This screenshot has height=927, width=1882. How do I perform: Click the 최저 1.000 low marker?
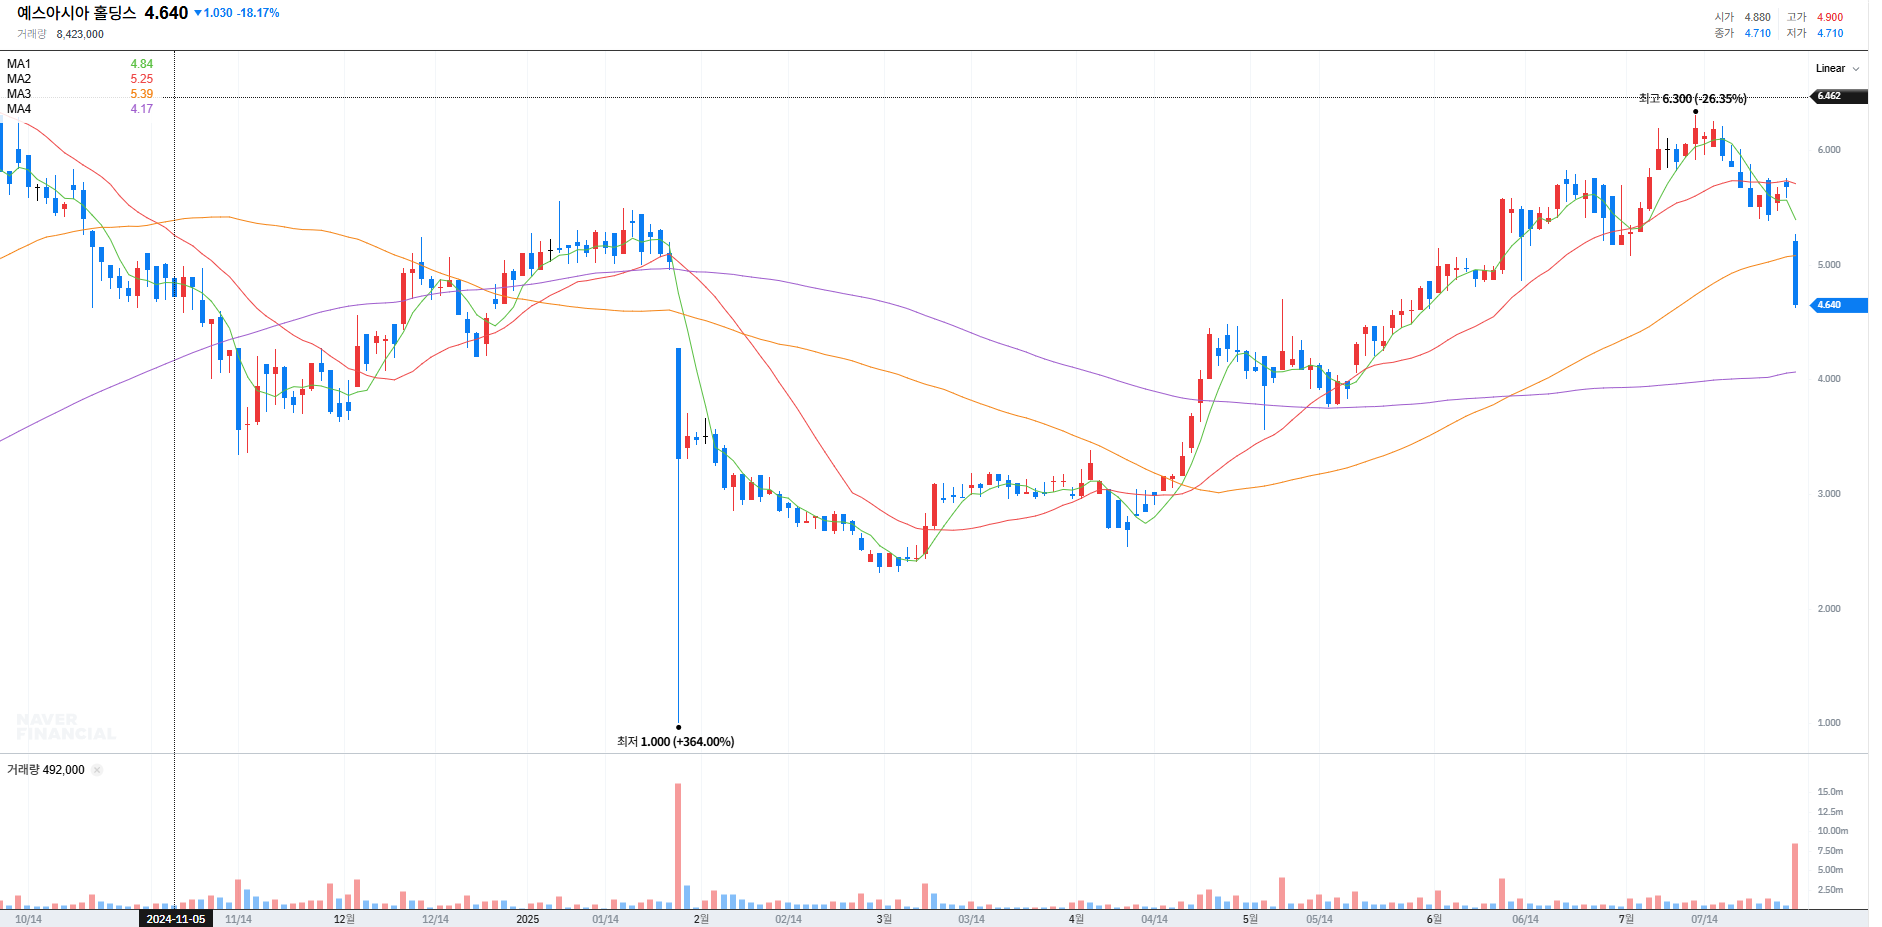[675, 742]
